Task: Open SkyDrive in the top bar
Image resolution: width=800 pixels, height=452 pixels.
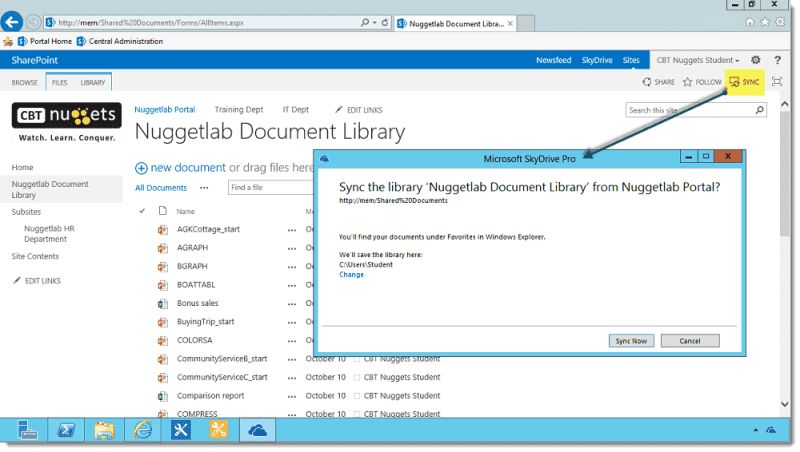Action: [597, 60]
